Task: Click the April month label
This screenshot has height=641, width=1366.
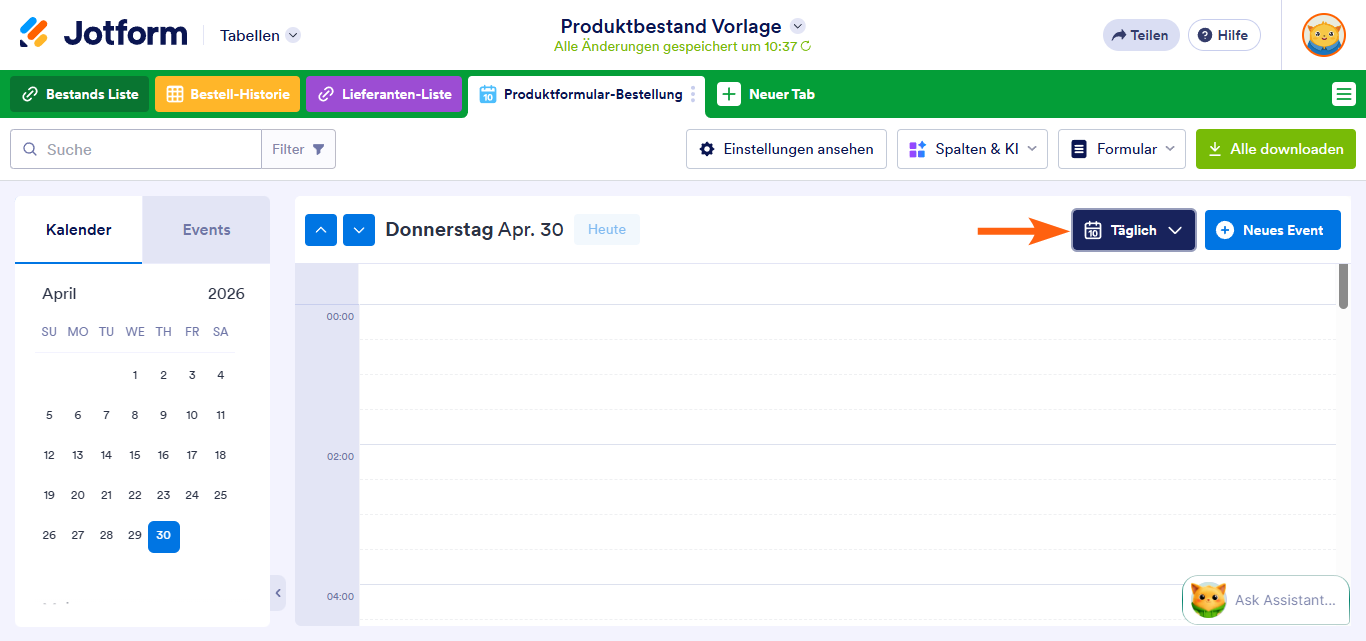Action: click(59, 294)
